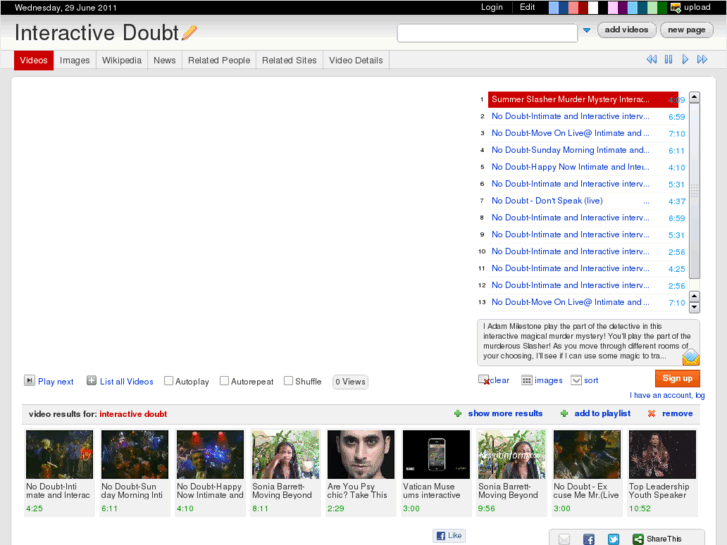Enable the Autoplay checkbox
Viewport: 727px width, 545px height.
pos(169,381)
